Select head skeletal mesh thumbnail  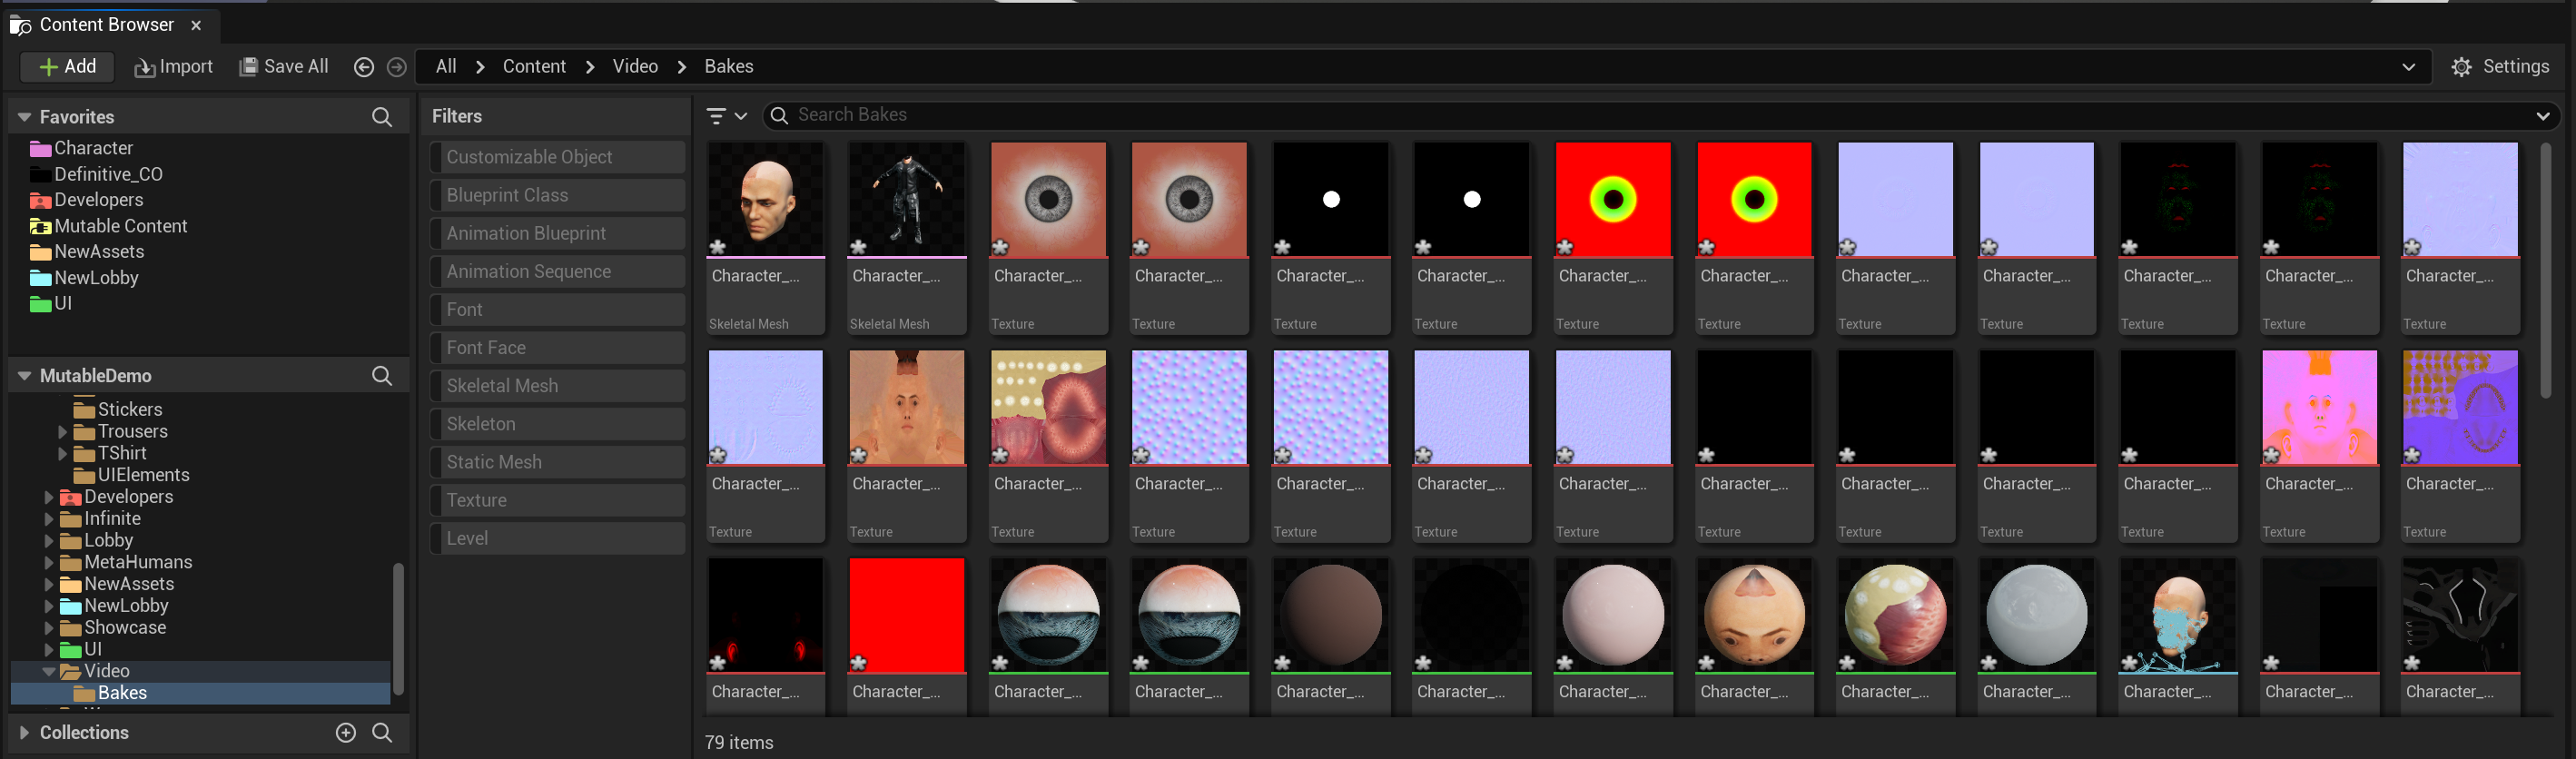point(766,199)
